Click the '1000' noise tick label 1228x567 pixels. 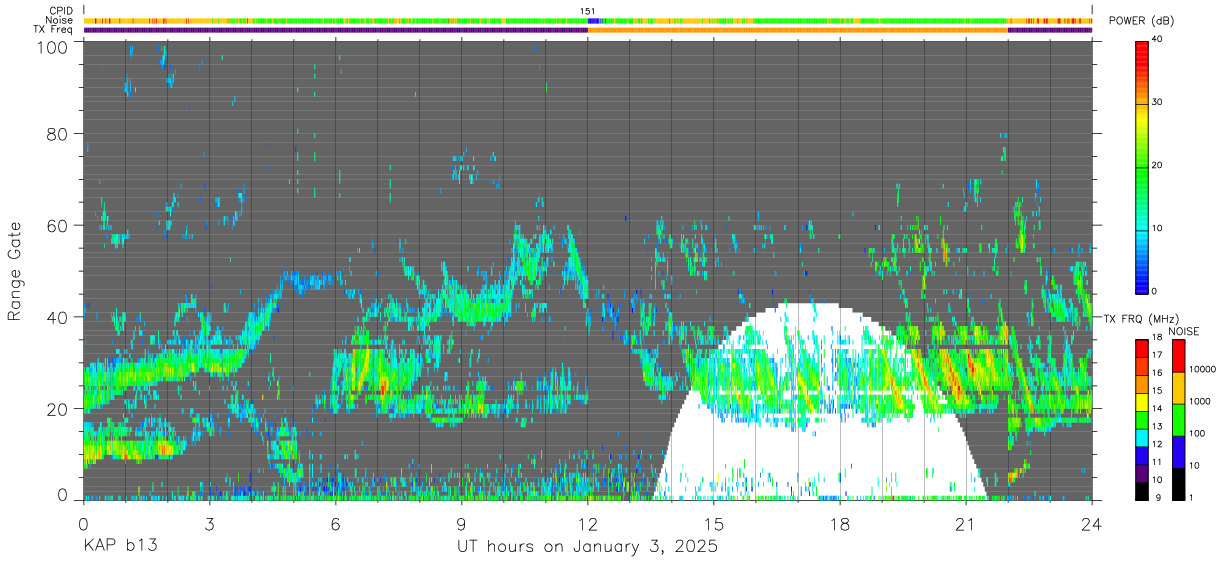click(1200, 401)
